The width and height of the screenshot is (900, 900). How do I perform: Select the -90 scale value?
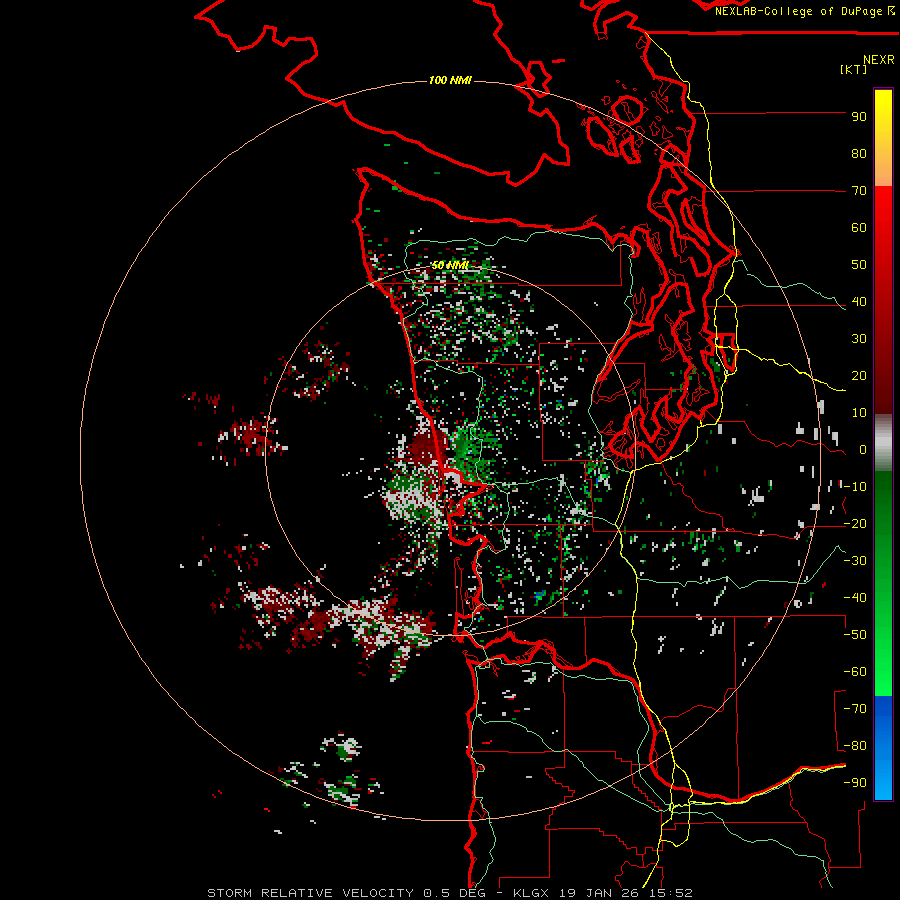[855, 783]
